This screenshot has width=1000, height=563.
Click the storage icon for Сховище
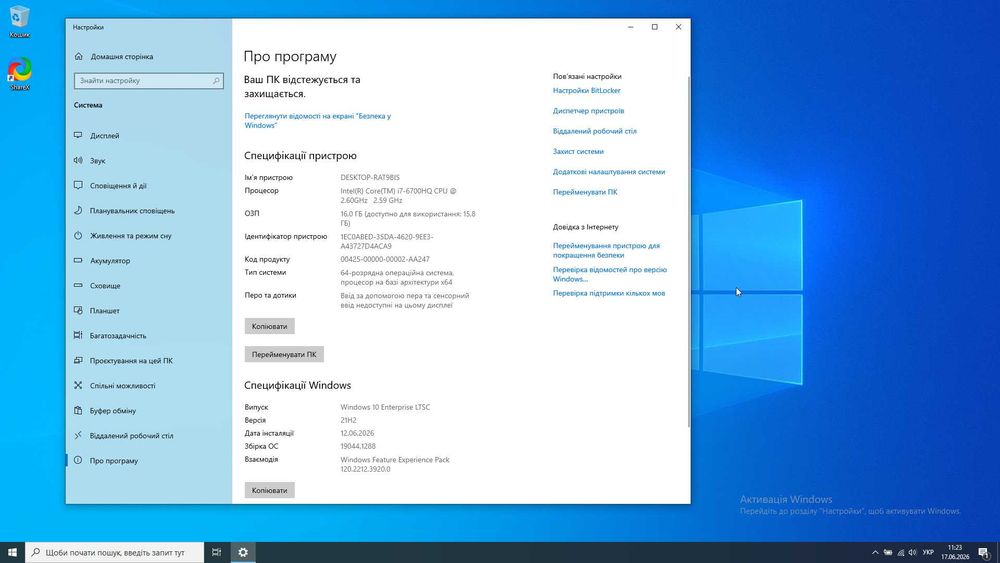[78, 285]
